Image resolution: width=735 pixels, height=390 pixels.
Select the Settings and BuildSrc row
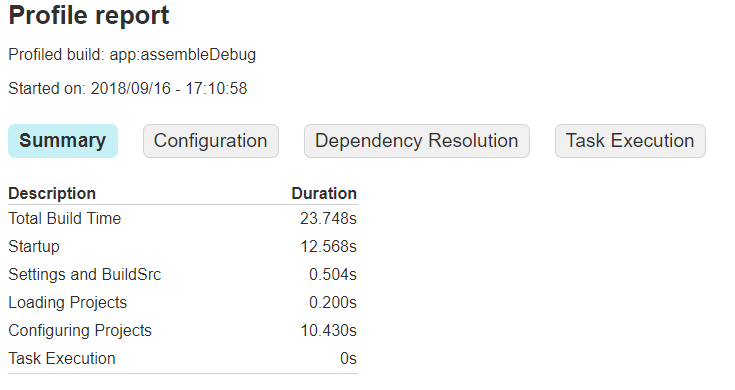pyautogui.click(x=183, y=274)
